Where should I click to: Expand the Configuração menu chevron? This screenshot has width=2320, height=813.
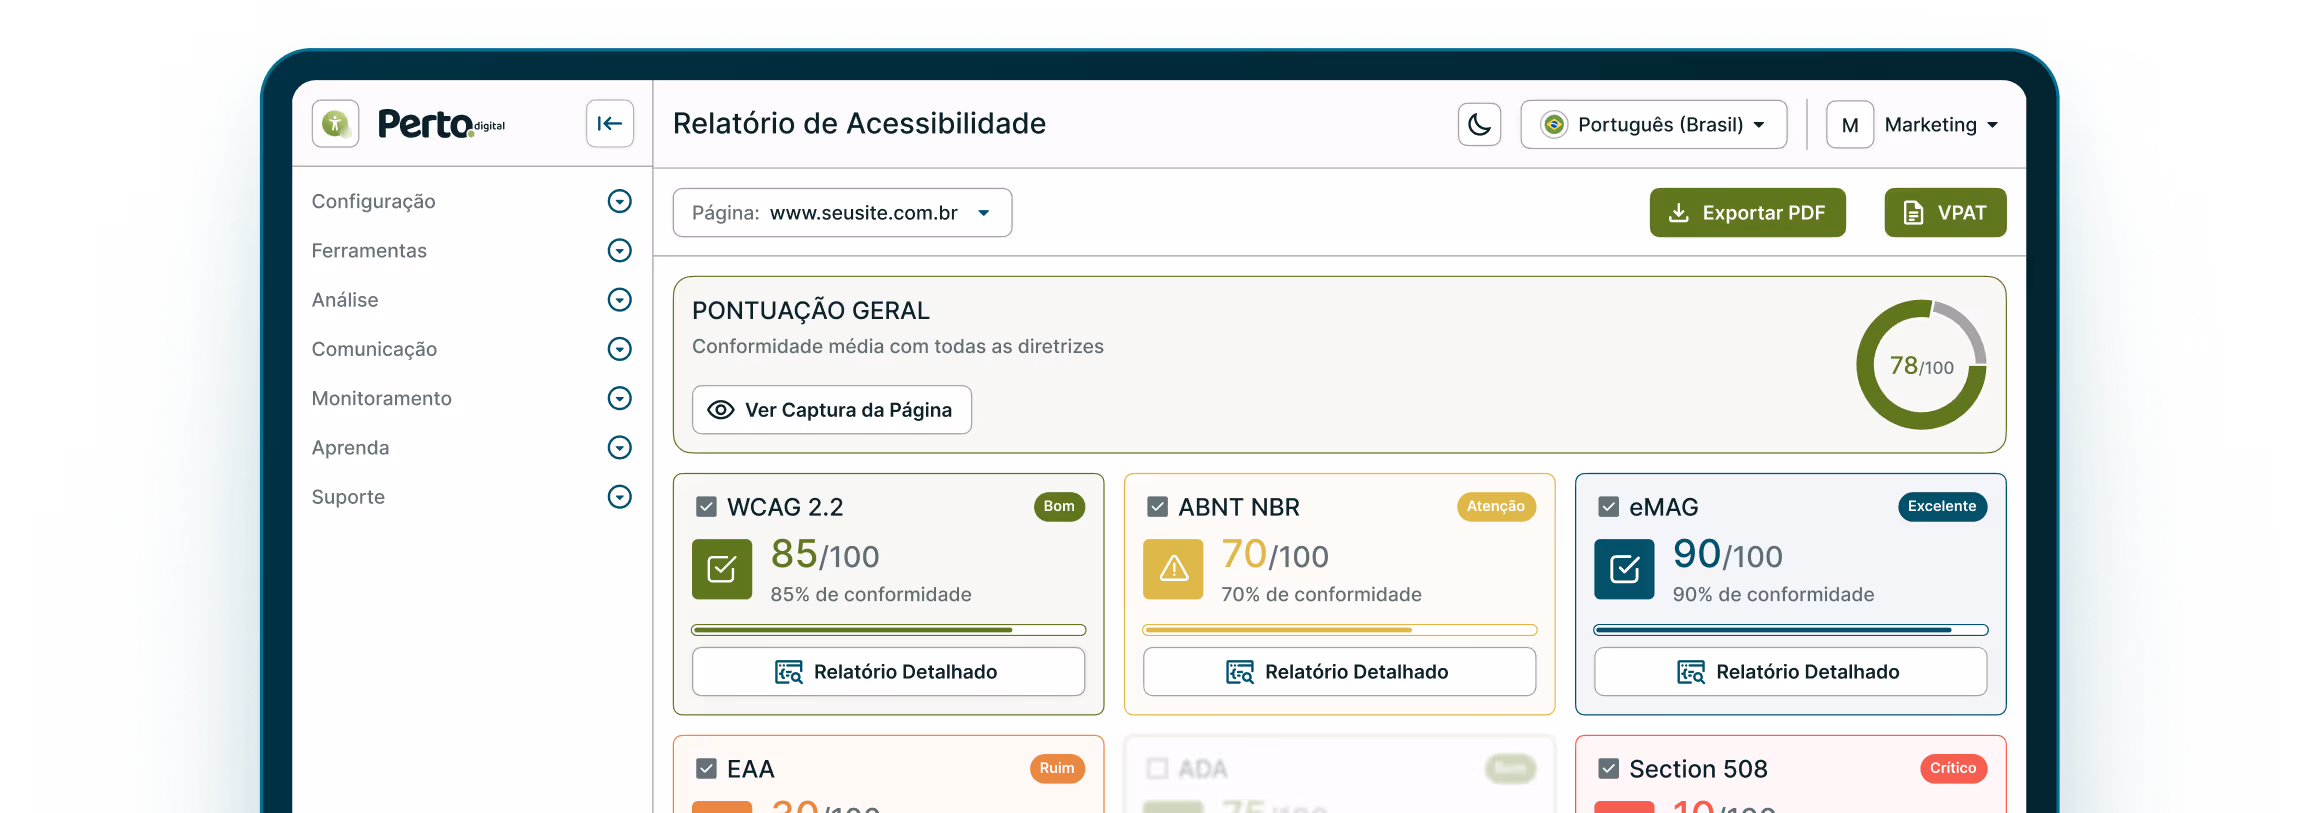[x=620, y=201]
